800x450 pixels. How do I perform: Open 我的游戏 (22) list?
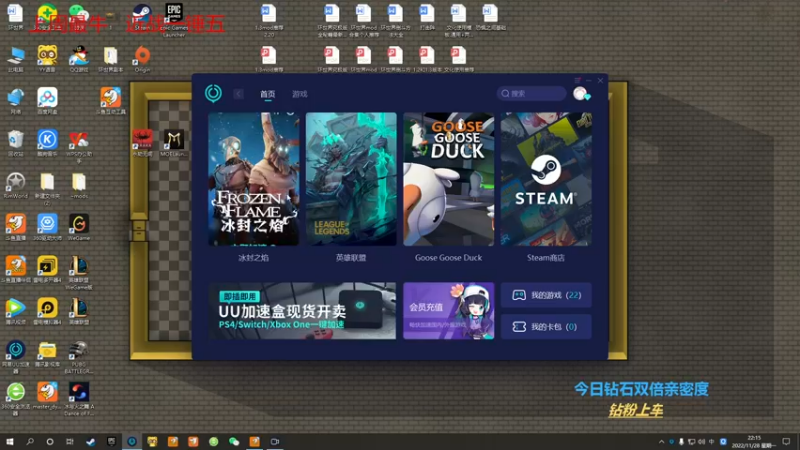pos(546,295)
